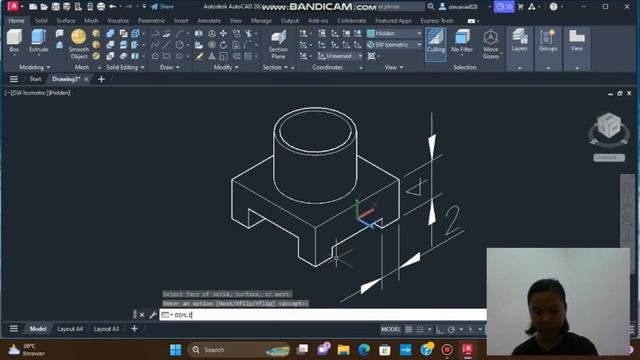This screenshot has height=360, width=640.
Task: Click the user account name
Action: click(x=463, y=7)
